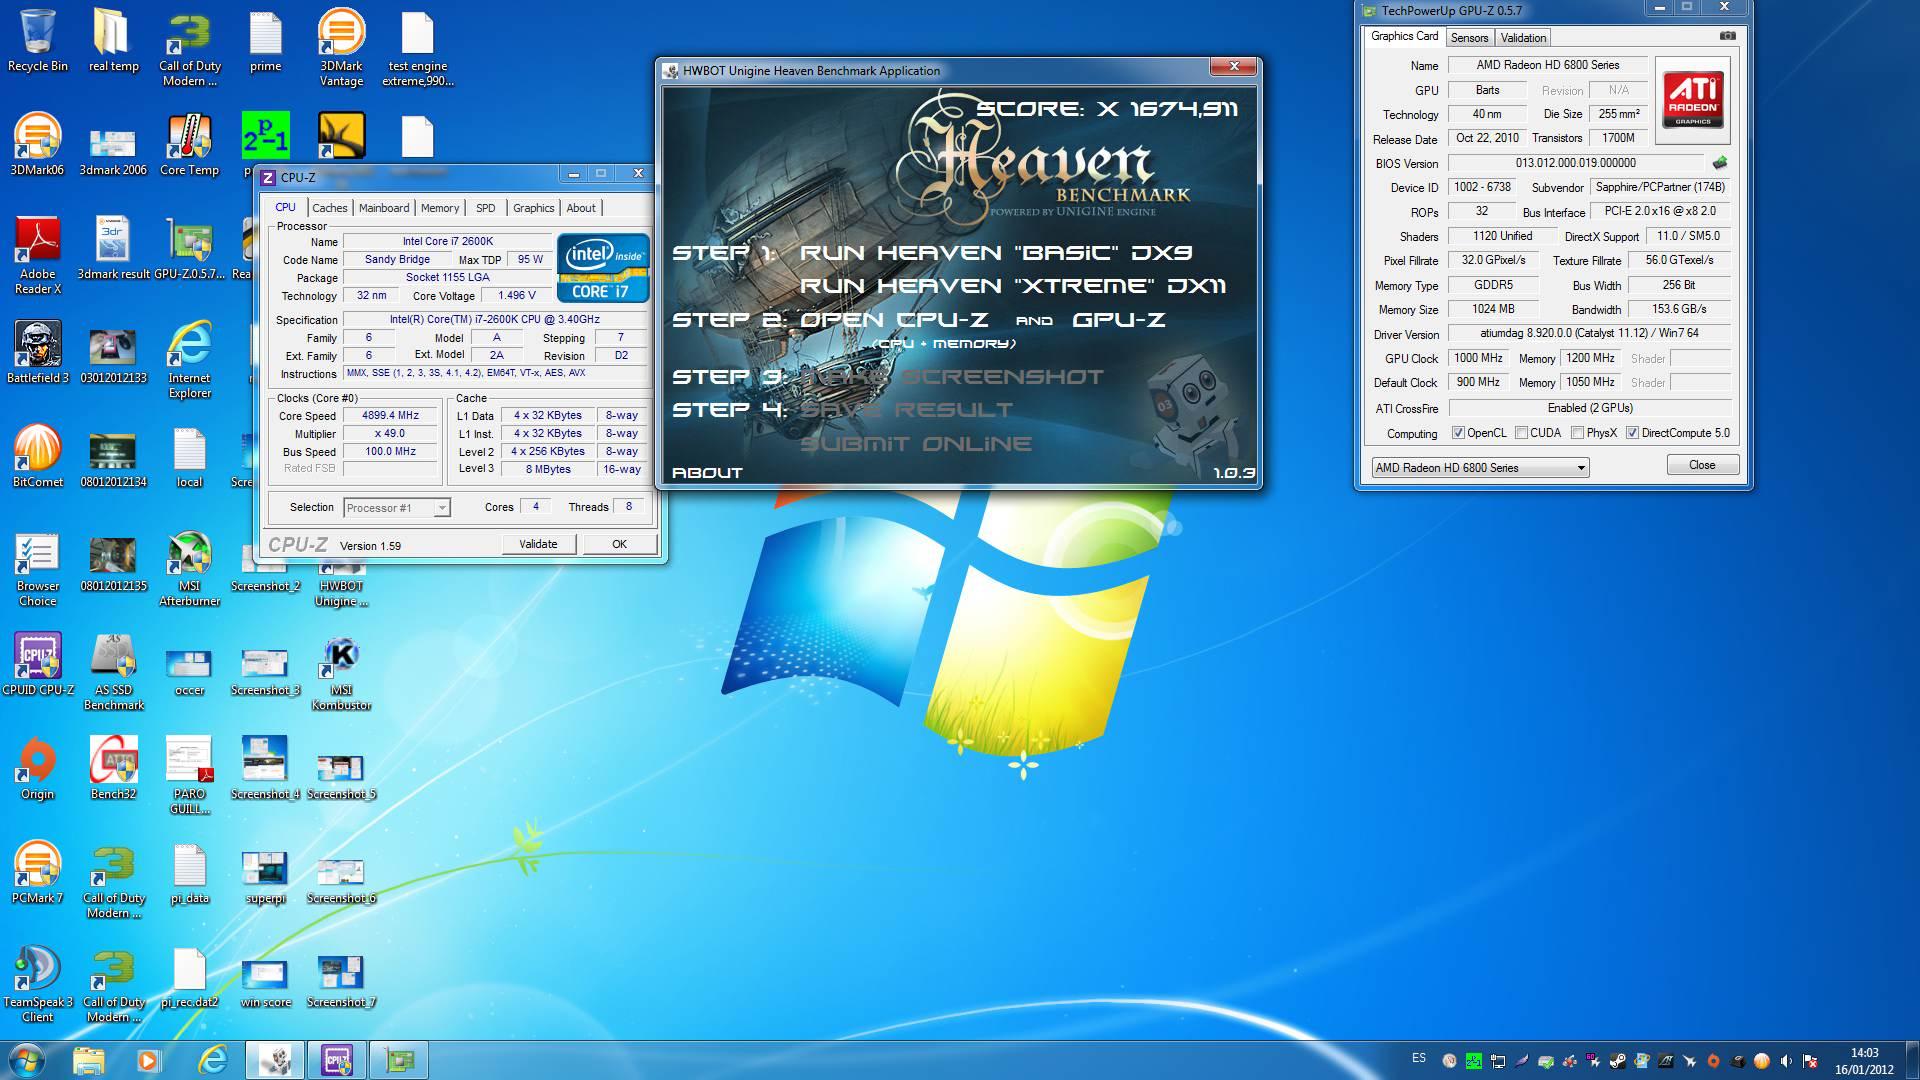Open the Recycle Bin desktop icon
The height and width of the screenshot is (1080, 1920).
(x=38, y=42)
